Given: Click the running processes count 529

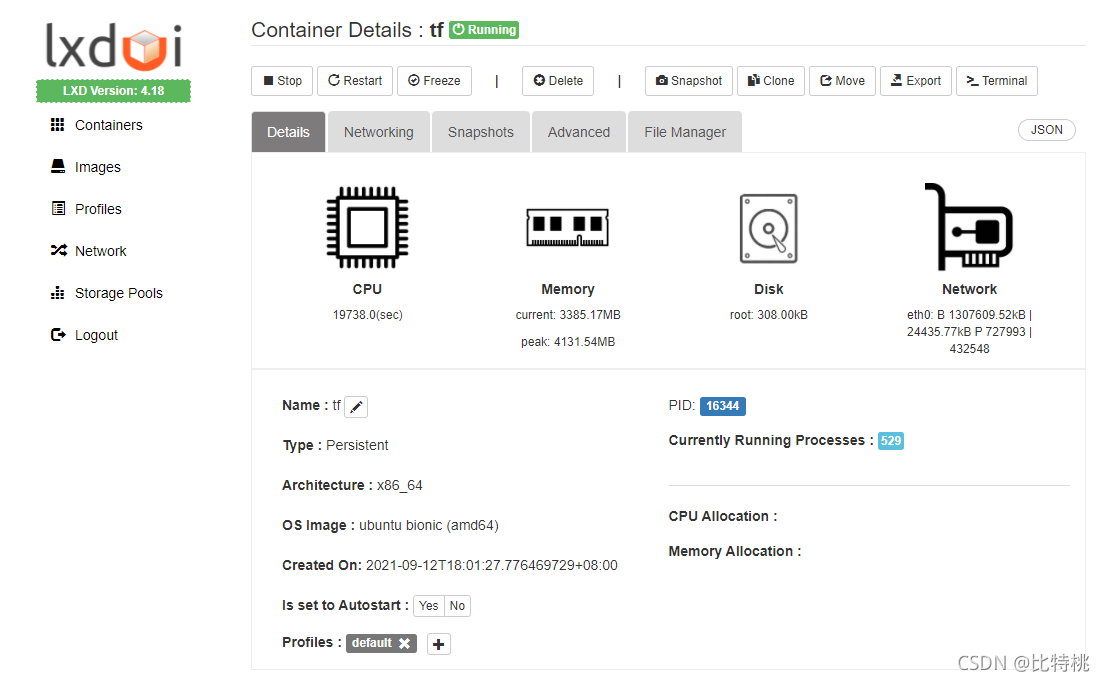Looking at the screenshot, I should (x=891, y=441).
